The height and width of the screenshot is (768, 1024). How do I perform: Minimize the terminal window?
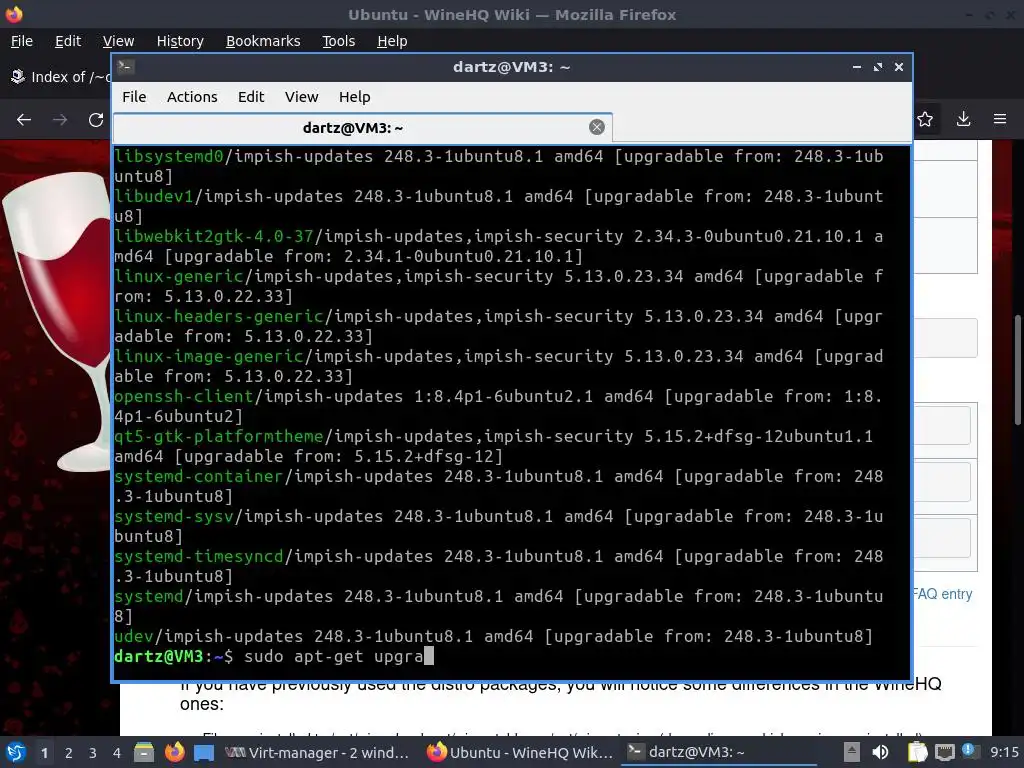click(857, 67)
